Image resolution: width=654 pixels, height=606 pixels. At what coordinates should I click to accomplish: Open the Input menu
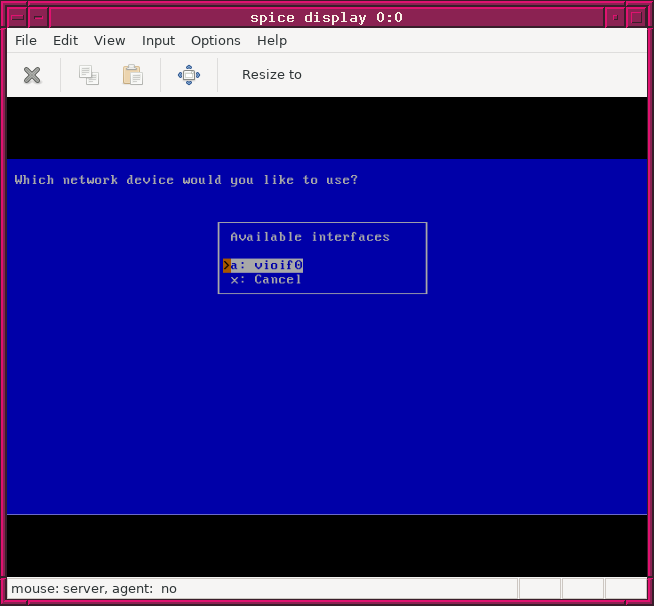(x=158, y=40)
